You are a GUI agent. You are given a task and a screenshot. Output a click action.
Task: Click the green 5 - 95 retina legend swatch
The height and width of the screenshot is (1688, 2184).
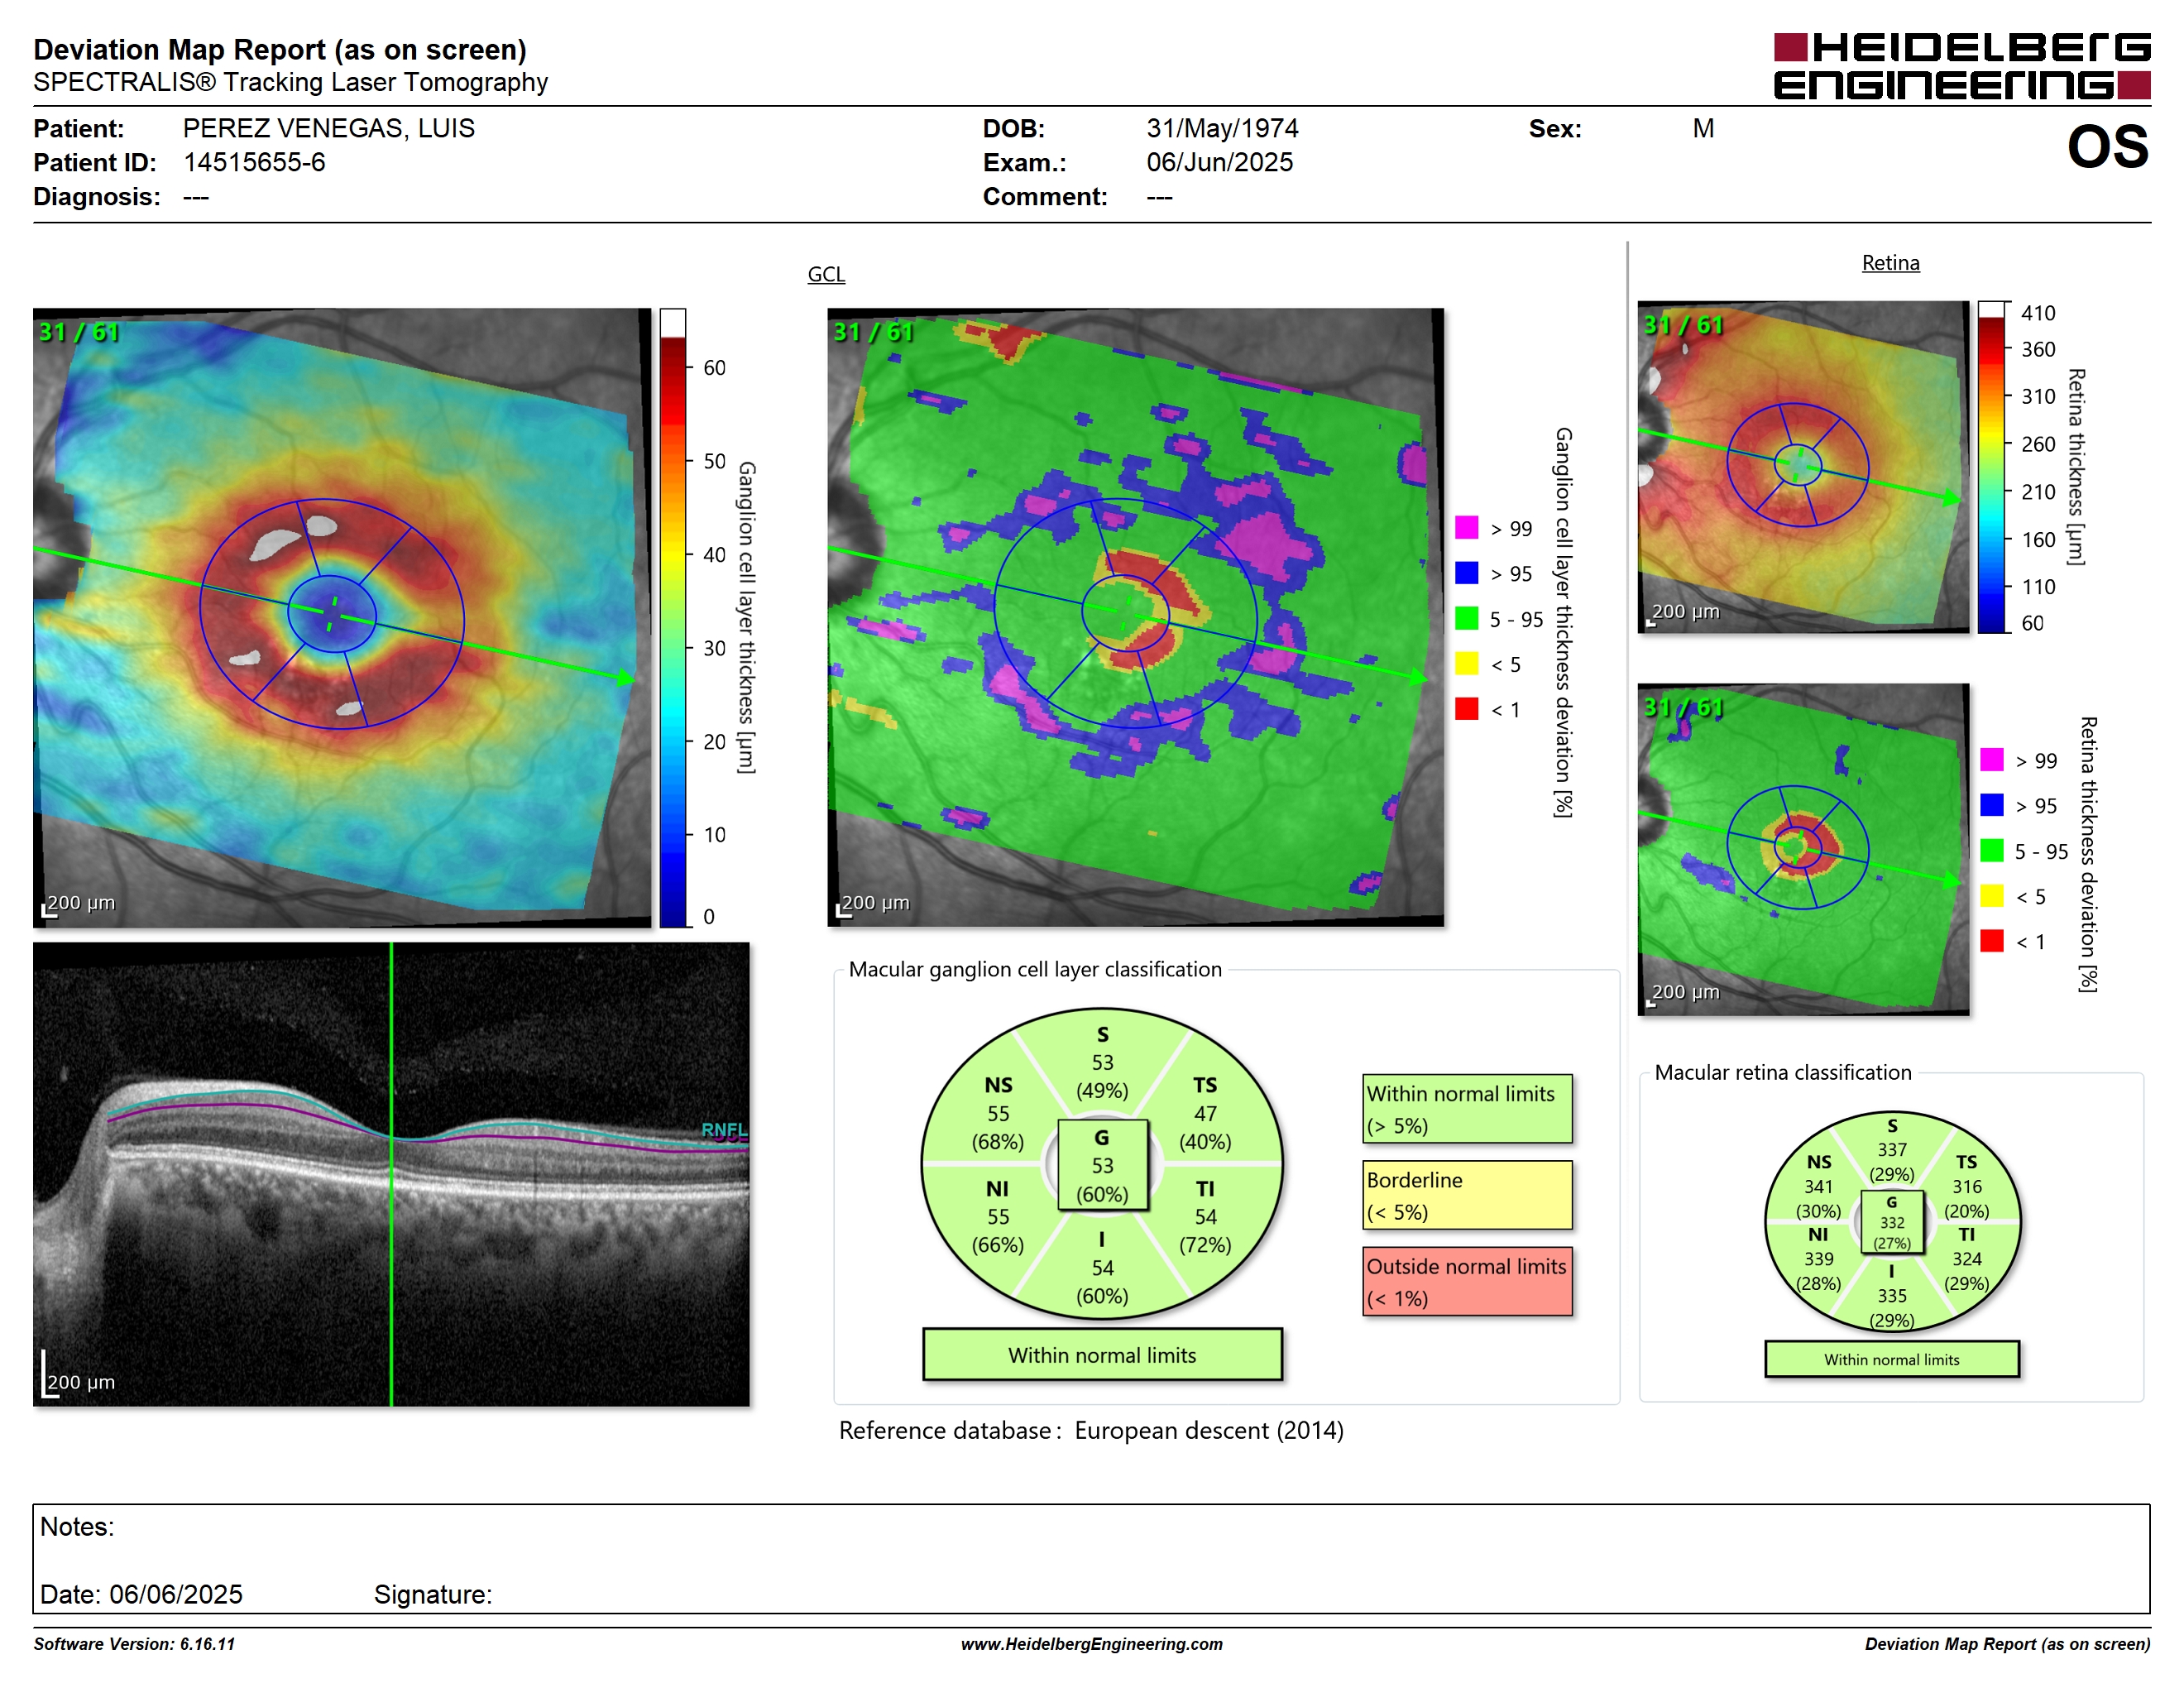(x=1991, y=851)
